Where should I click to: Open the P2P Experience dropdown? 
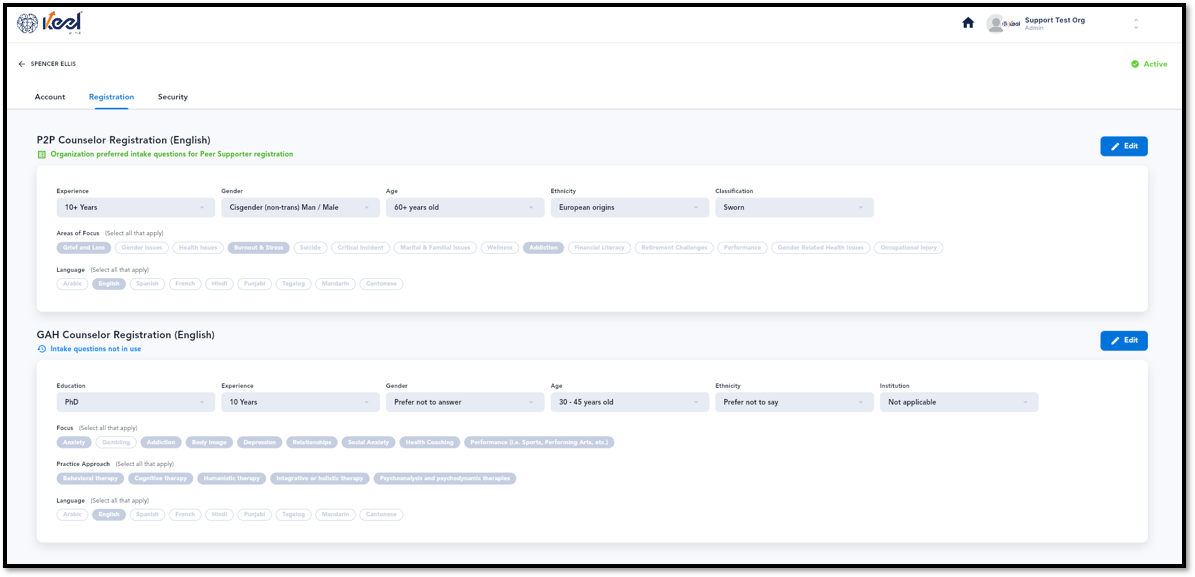tap(136, 207)
